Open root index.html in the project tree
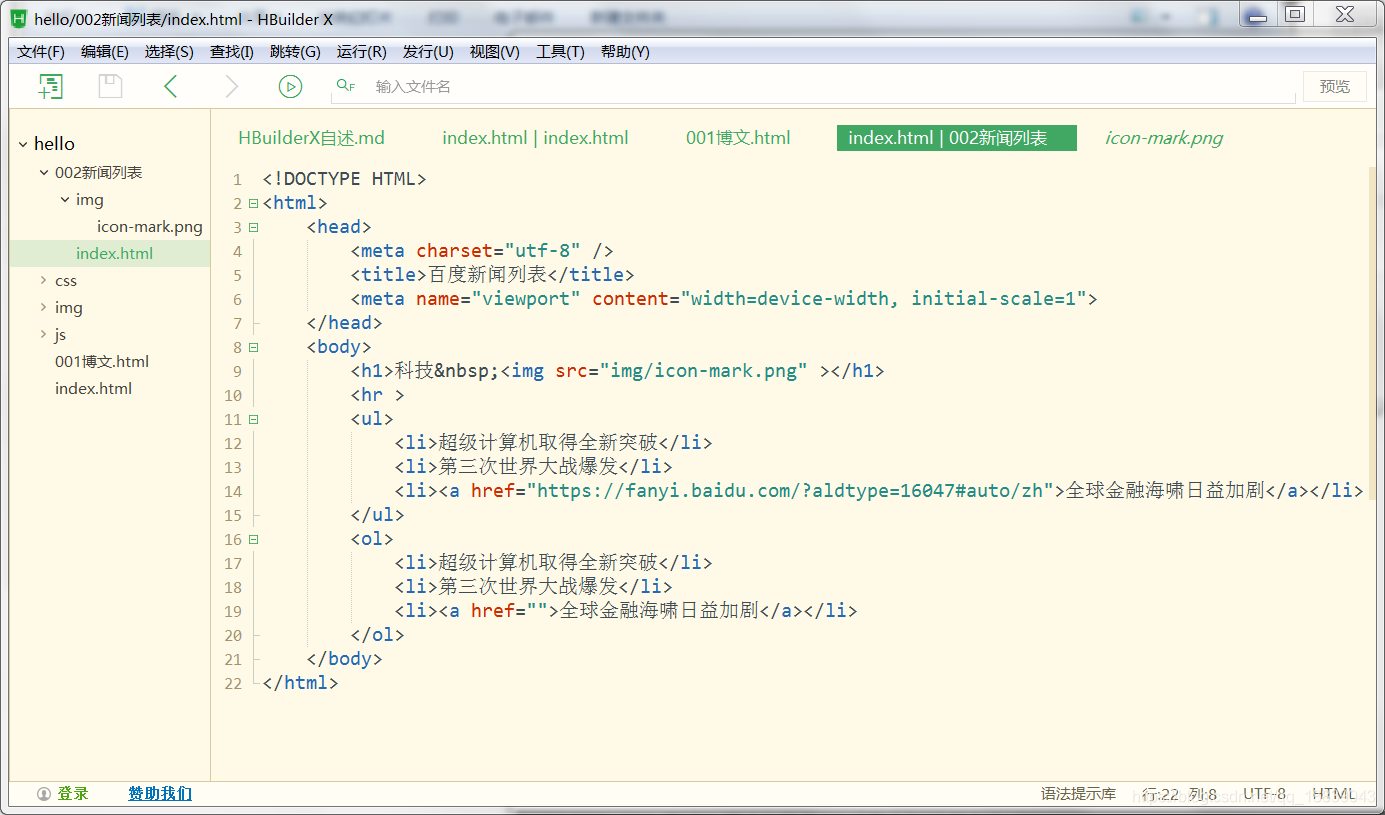 93,389
